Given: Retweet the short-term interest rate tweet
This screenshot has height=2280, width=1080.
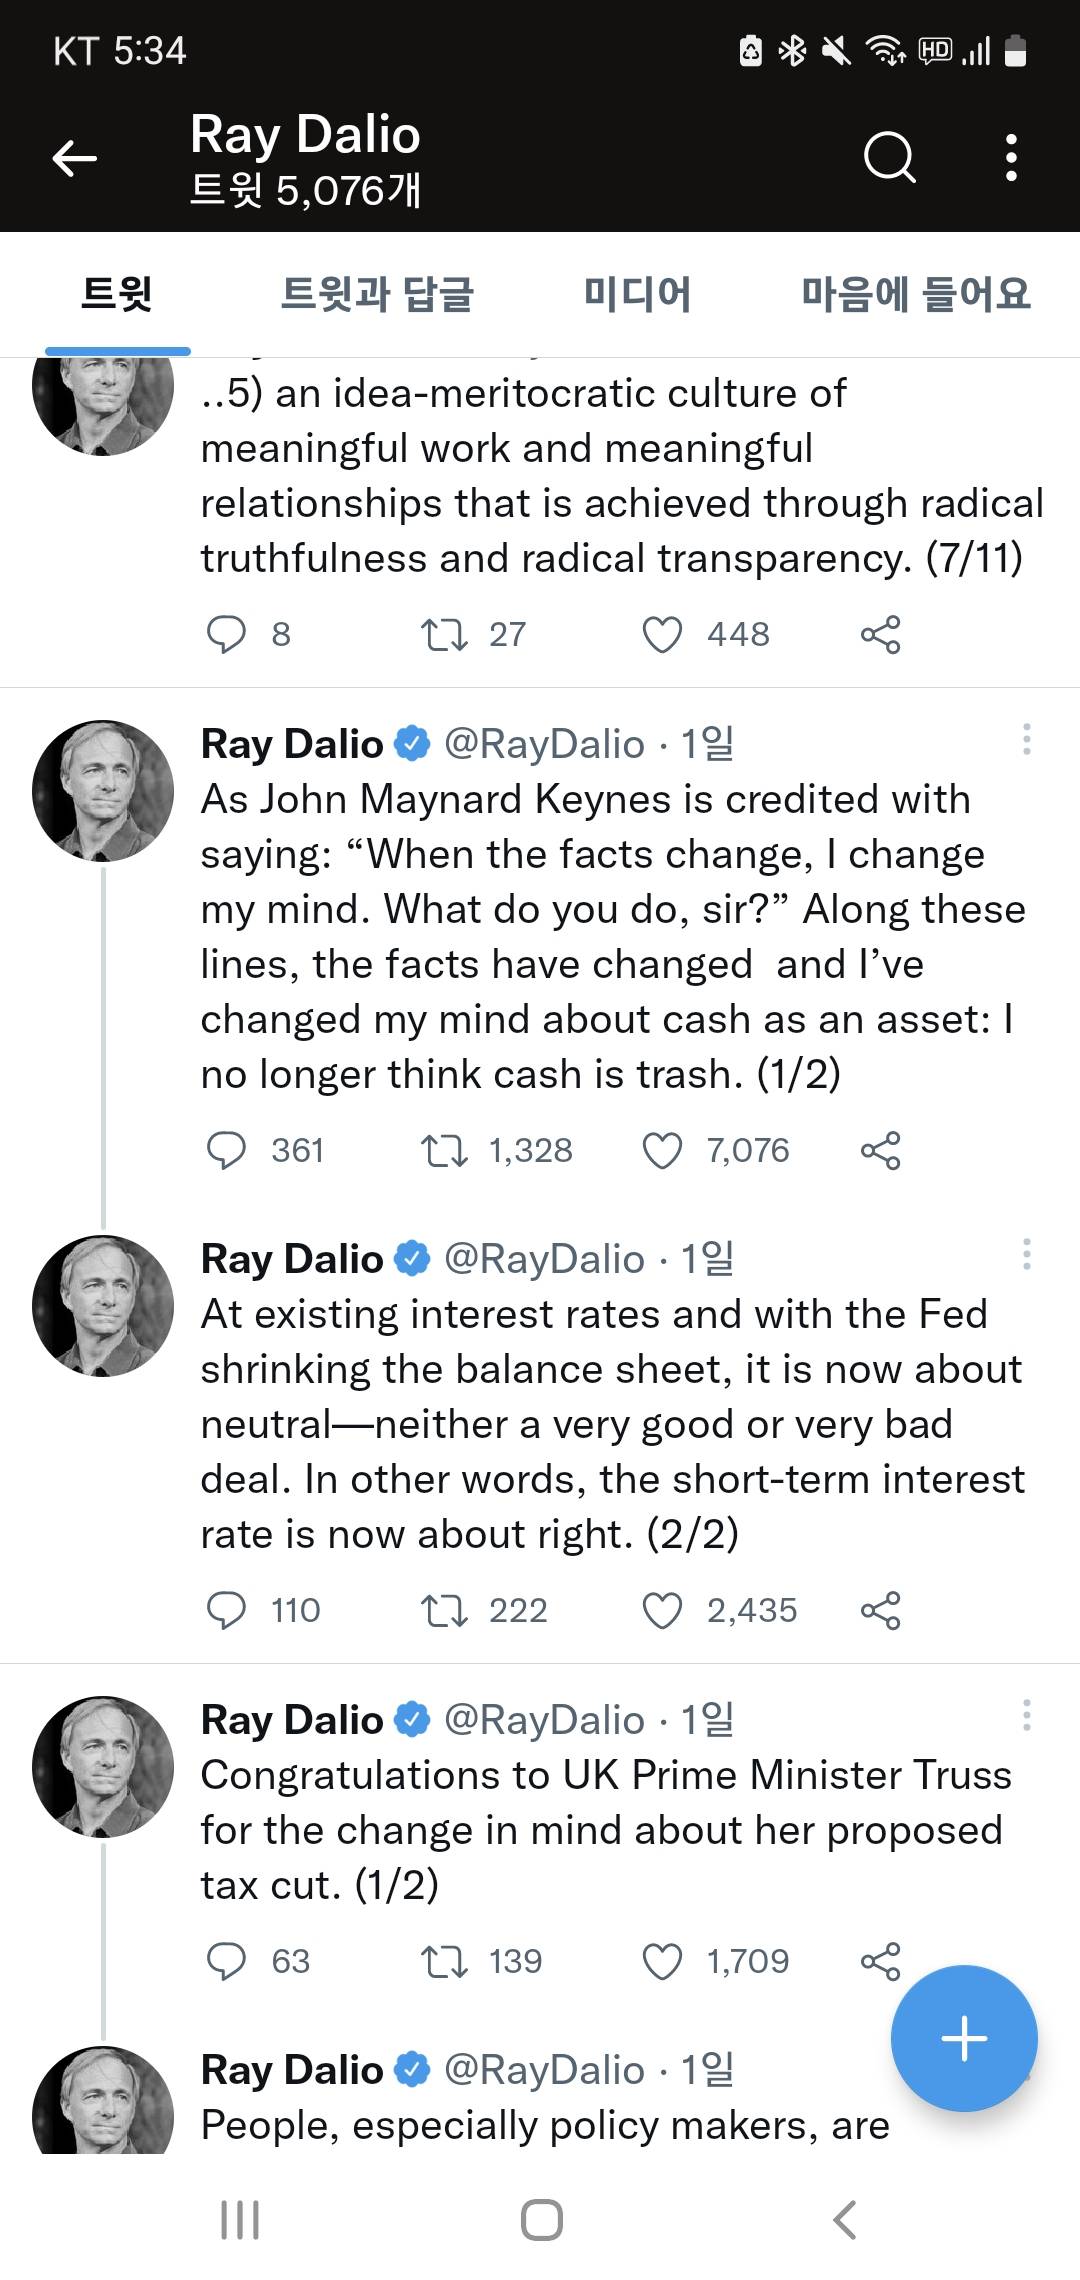Looking at the screenshot, I should pos(444,1611).
